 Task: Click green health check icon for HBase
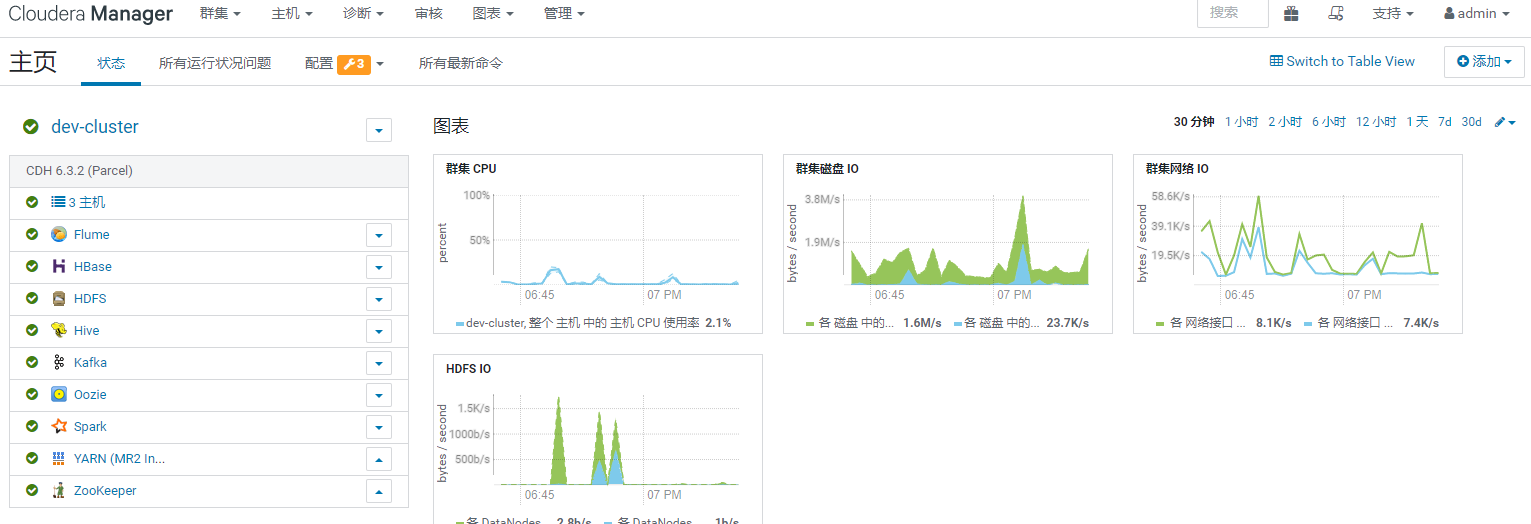(x=32, y=266)
